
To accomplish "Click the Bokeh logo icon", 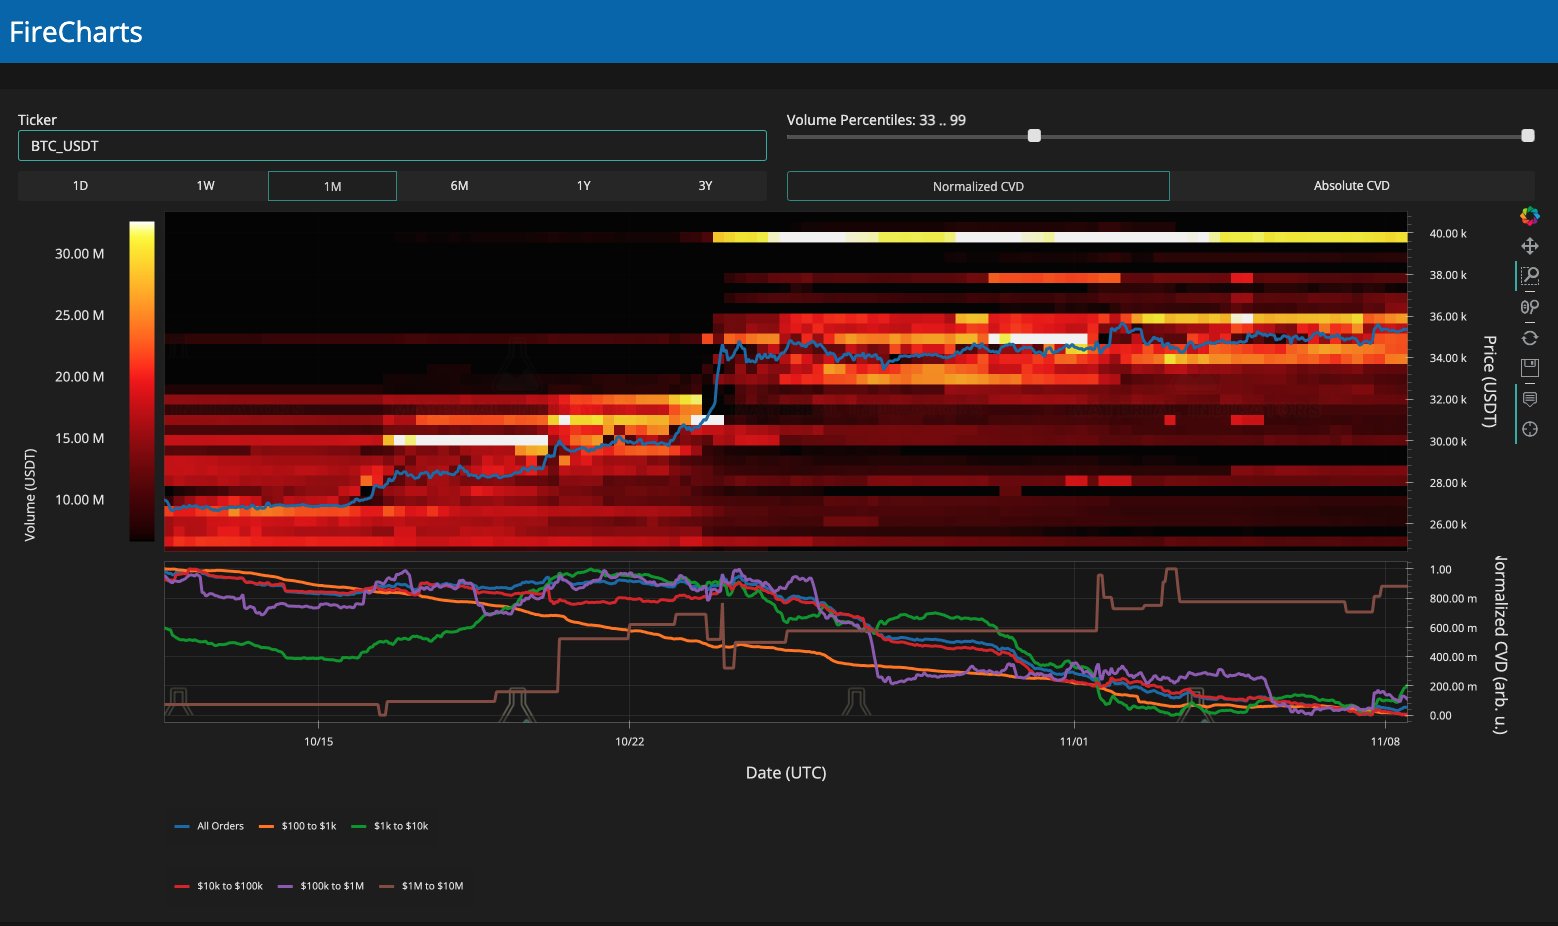I will click(x=1529, y=215).
